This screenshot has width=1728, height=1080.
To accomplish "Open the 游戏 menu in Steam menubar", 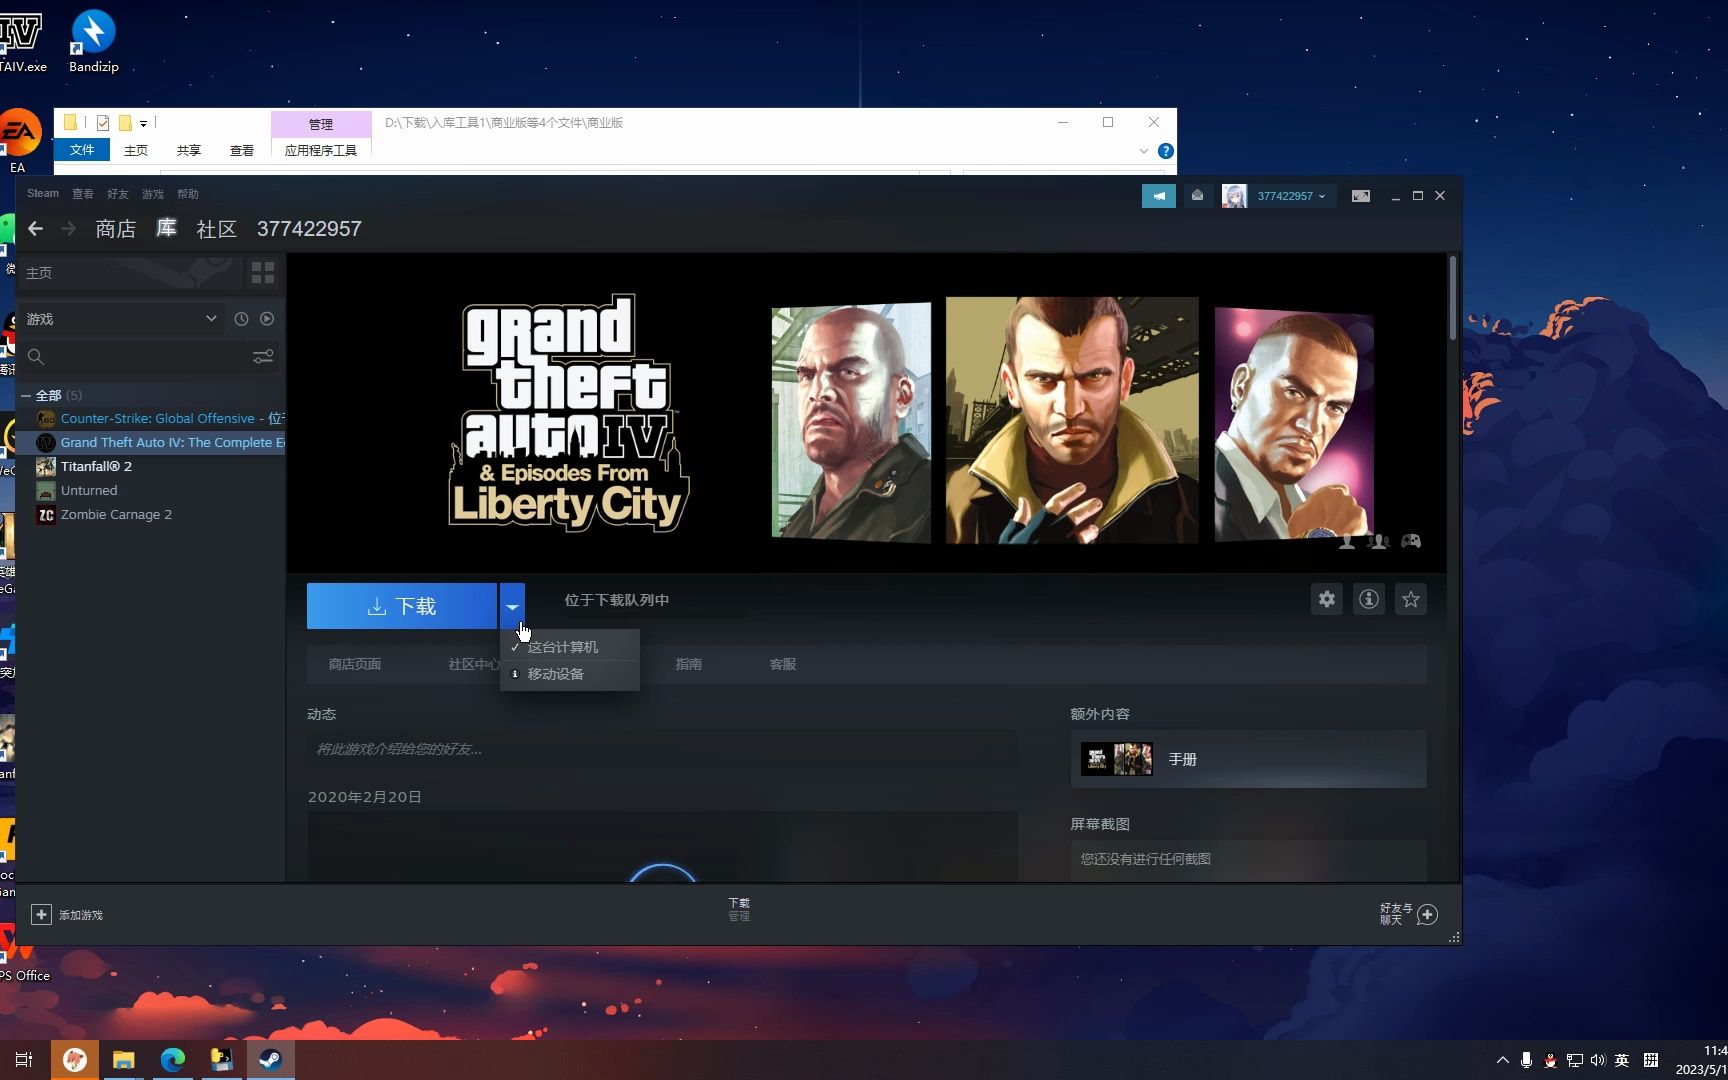I will point(153,194).
